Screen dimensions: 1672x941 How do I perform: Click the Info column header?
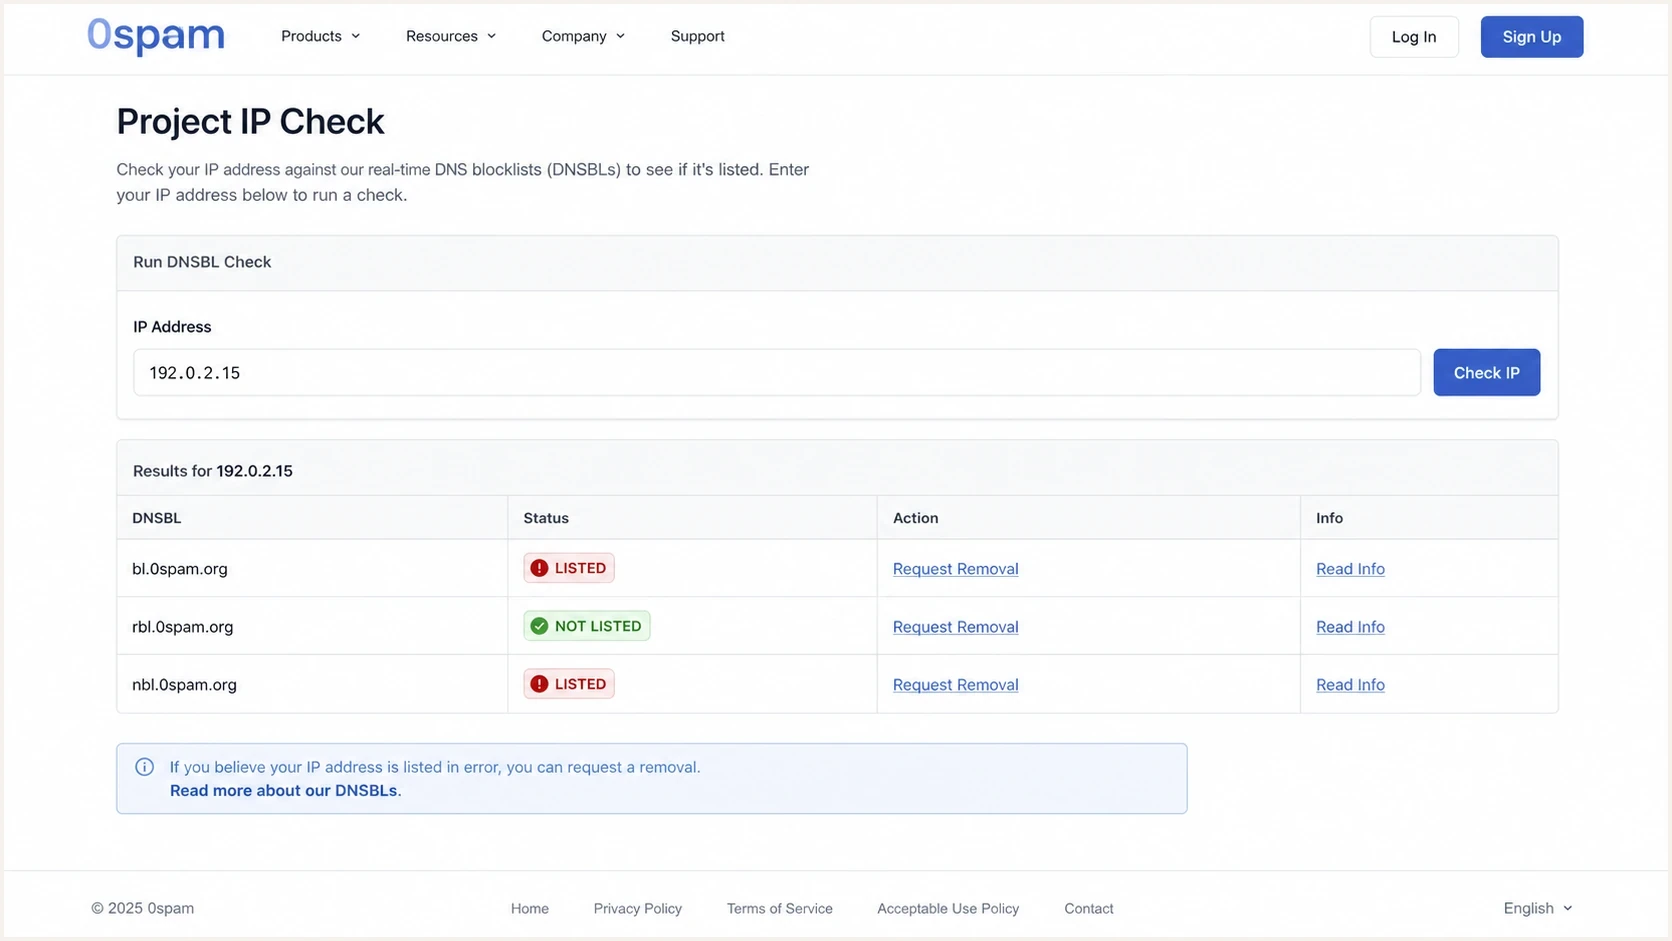pyautogui.click(x=1429, y=518)
